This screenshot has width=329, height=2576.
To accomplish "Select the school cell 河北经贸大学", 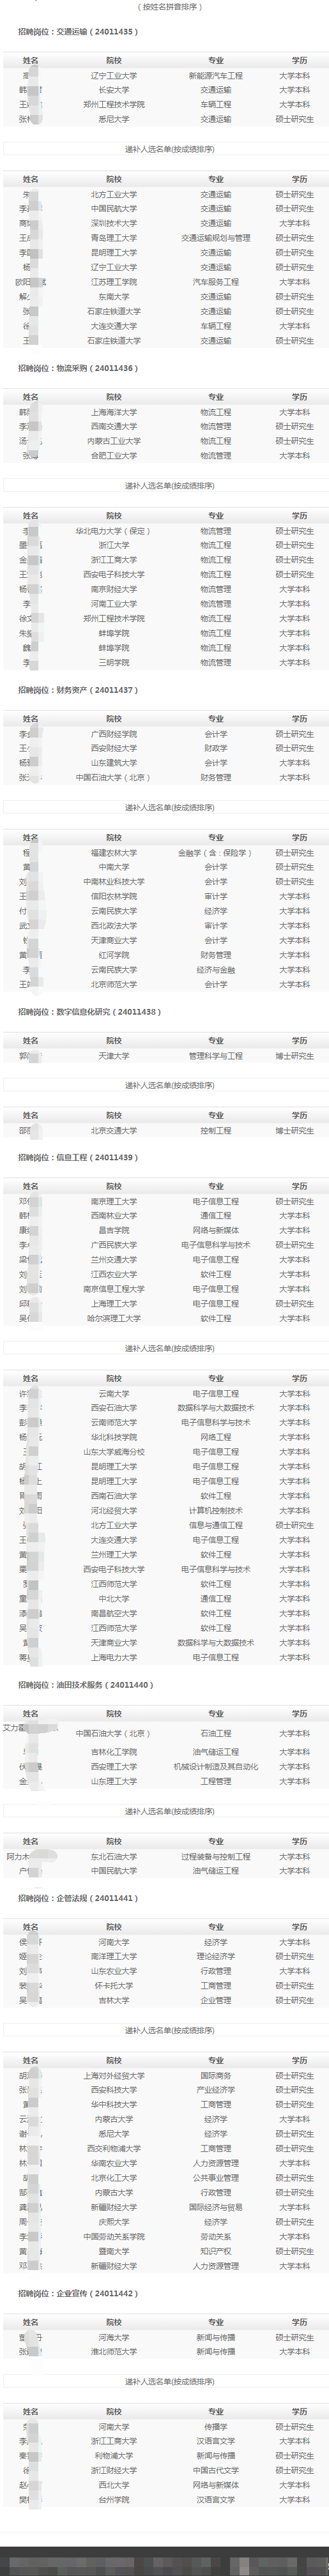I will pyautogui.click(x=114, y=1511).
